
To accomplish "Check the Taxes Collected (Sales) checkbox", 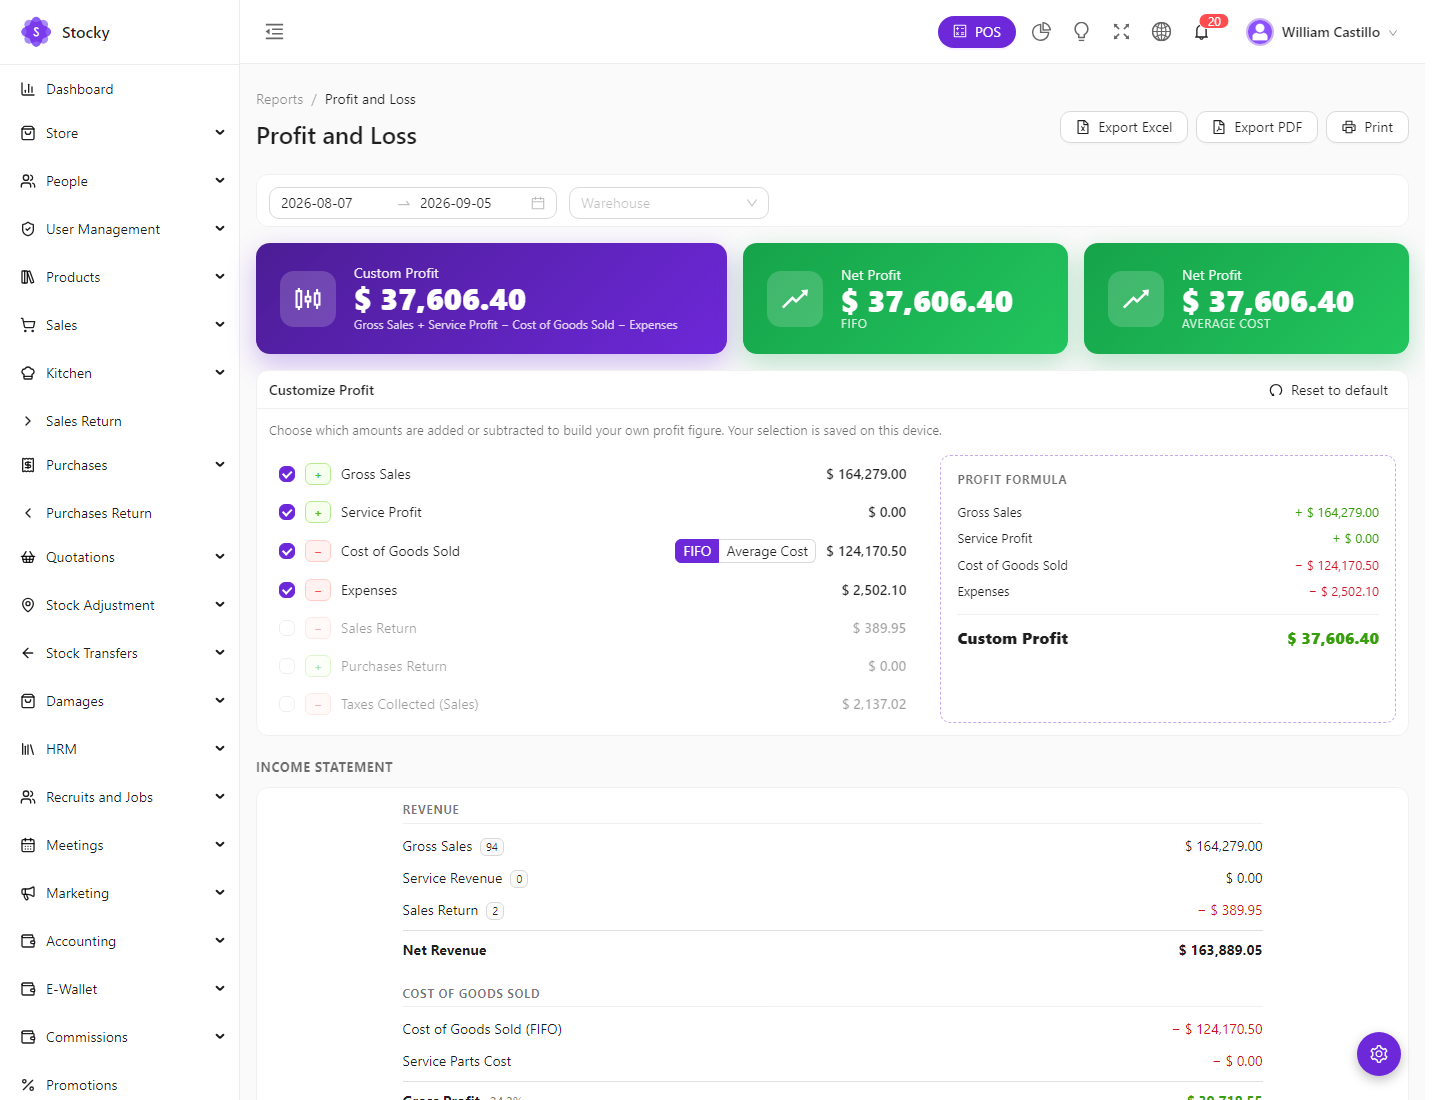I will 287,704.
